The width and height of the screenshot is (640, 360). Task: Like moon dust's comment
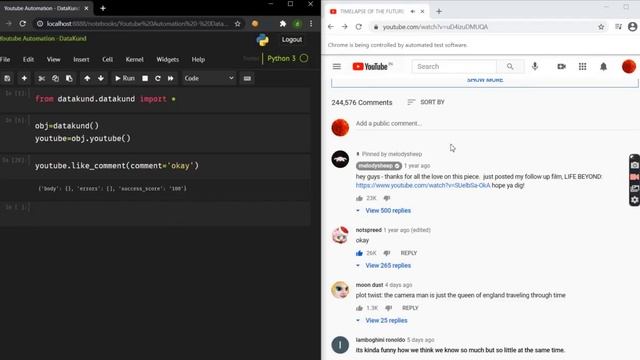click(x=359, y=308)
